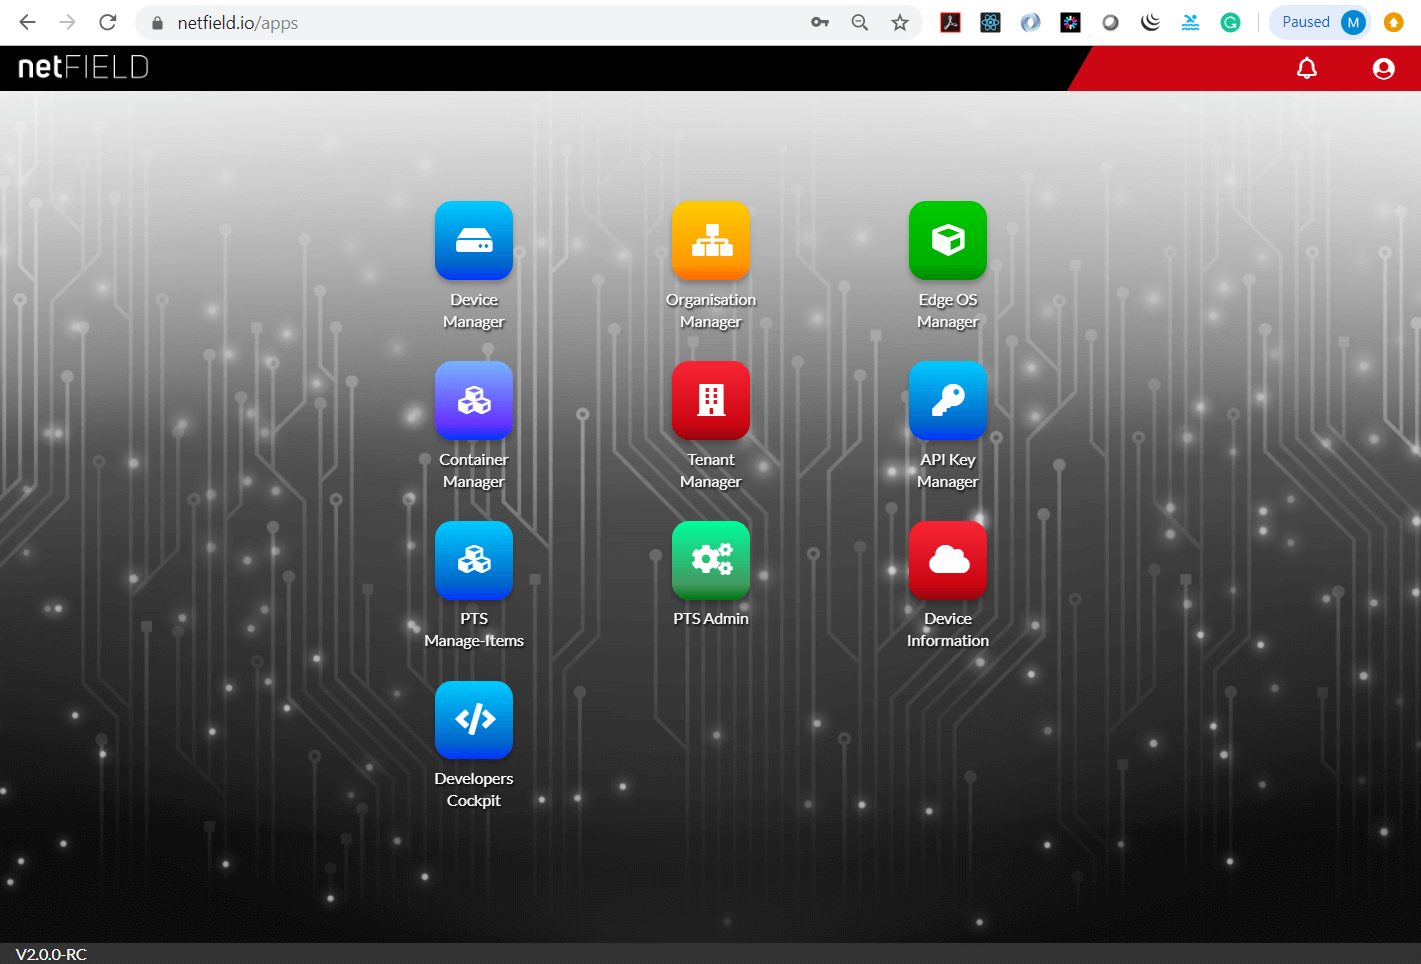Expand the Paused sync account dropdown
The width and height of the screenshot is (1421, 964).
click(1318, 21)
